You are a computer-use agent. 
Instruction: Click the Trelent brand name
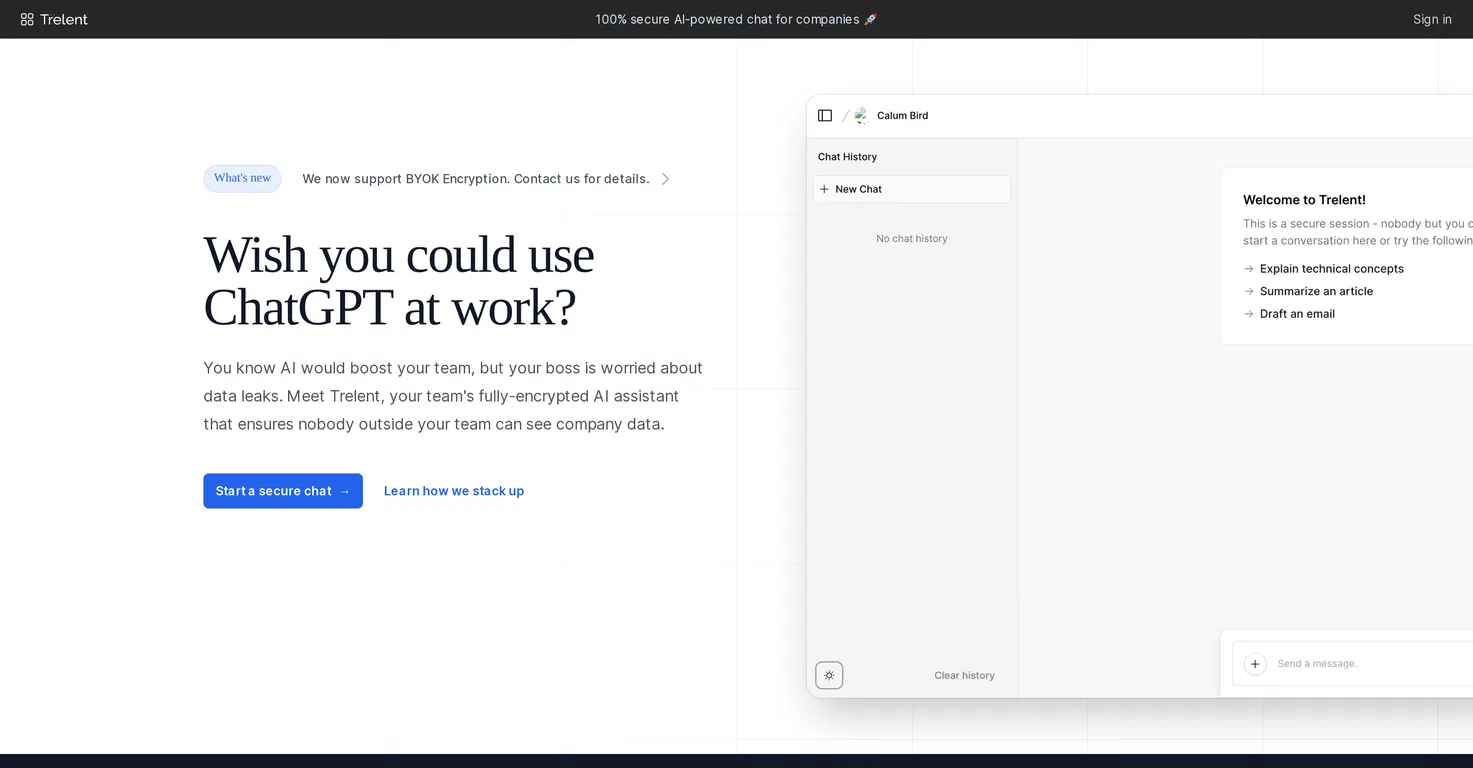click(x=64, y=19)
